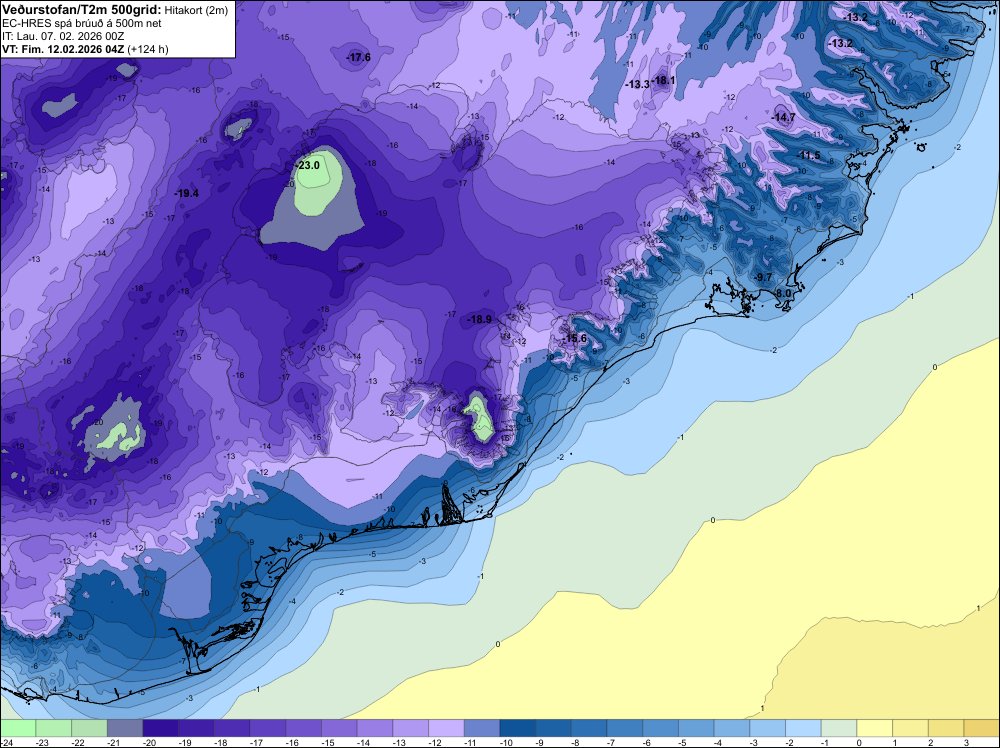Viewport: 1000px width, 748px height.
Task: Click the -23.0 minimum temperature label
Action: tap(308, 165)
